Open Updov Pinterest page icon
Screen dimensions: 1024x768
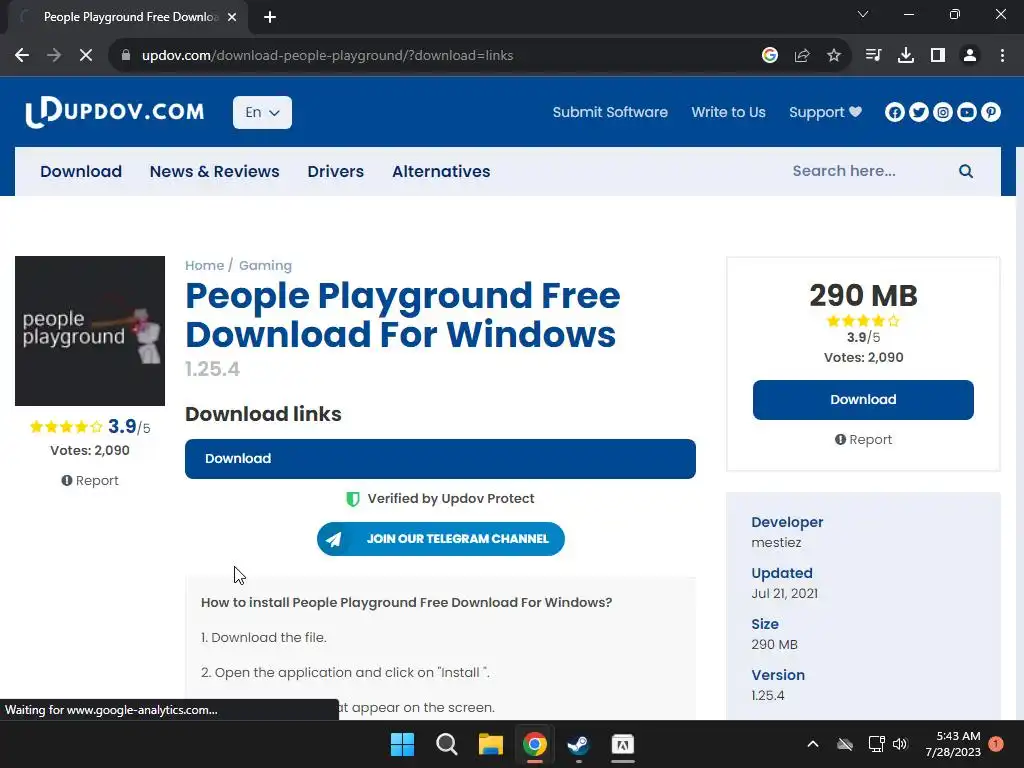991,112
